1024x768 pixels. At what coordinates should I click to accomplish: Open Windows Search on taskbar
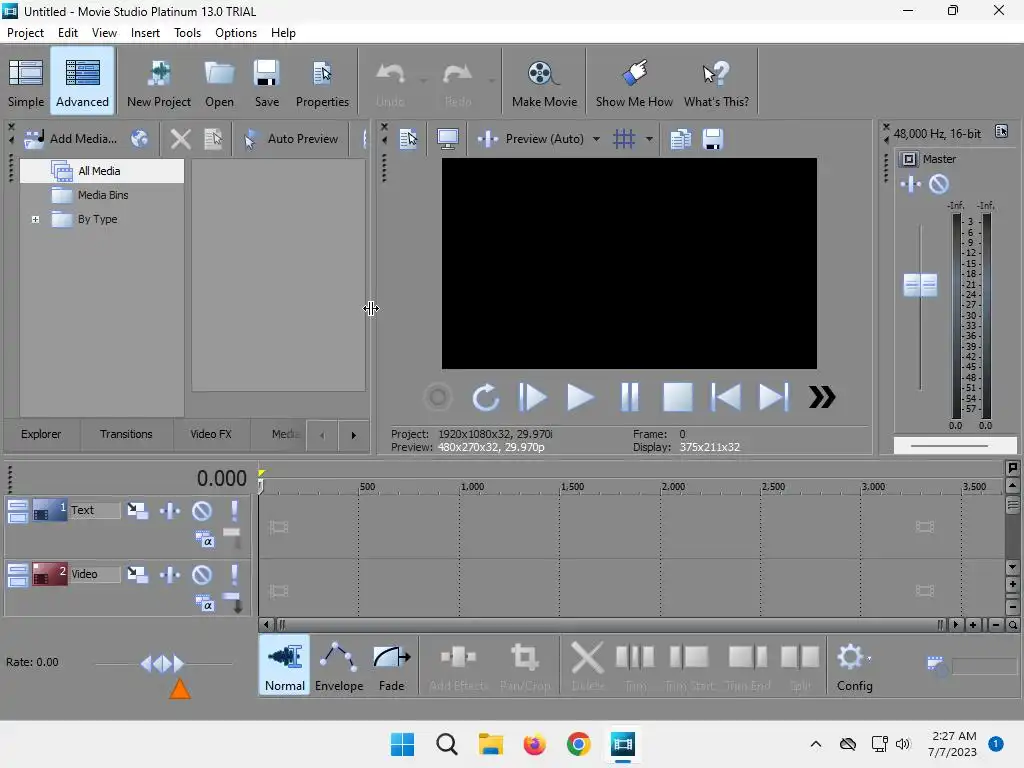[447, 744]
